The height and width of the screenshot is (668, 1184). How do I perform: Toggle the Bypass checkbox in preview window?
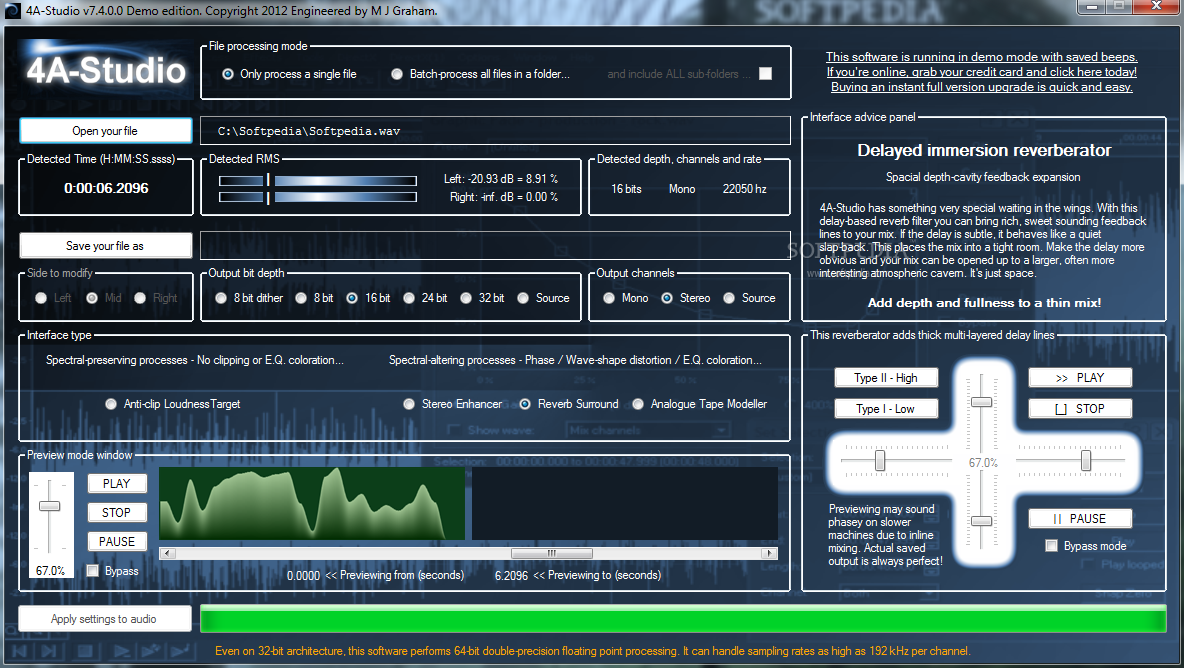tap(93, 571)
